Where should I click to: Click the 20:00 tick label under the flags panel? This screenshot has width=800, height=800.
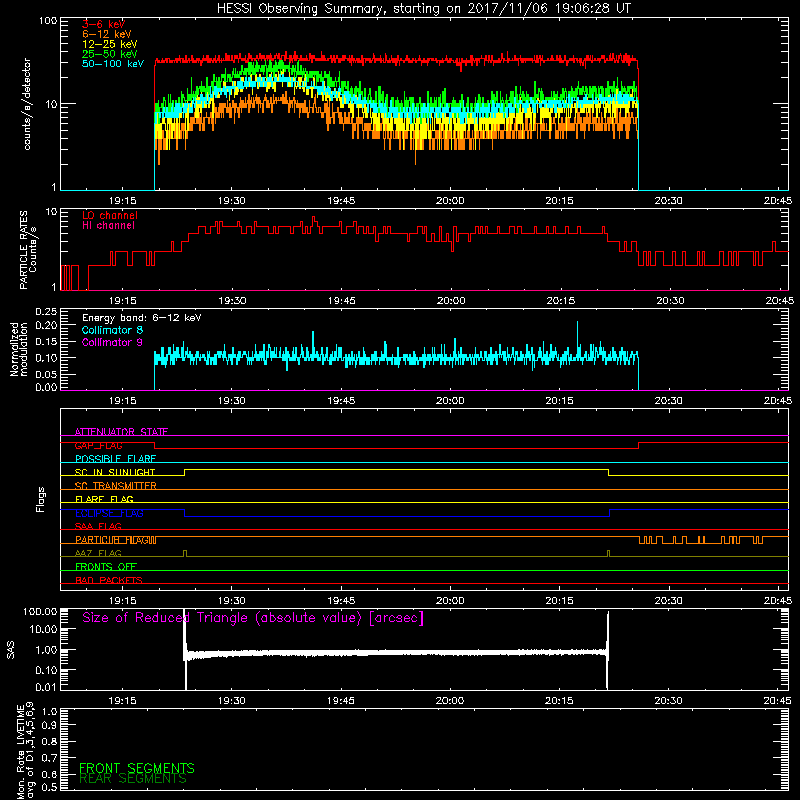point(450,601)
